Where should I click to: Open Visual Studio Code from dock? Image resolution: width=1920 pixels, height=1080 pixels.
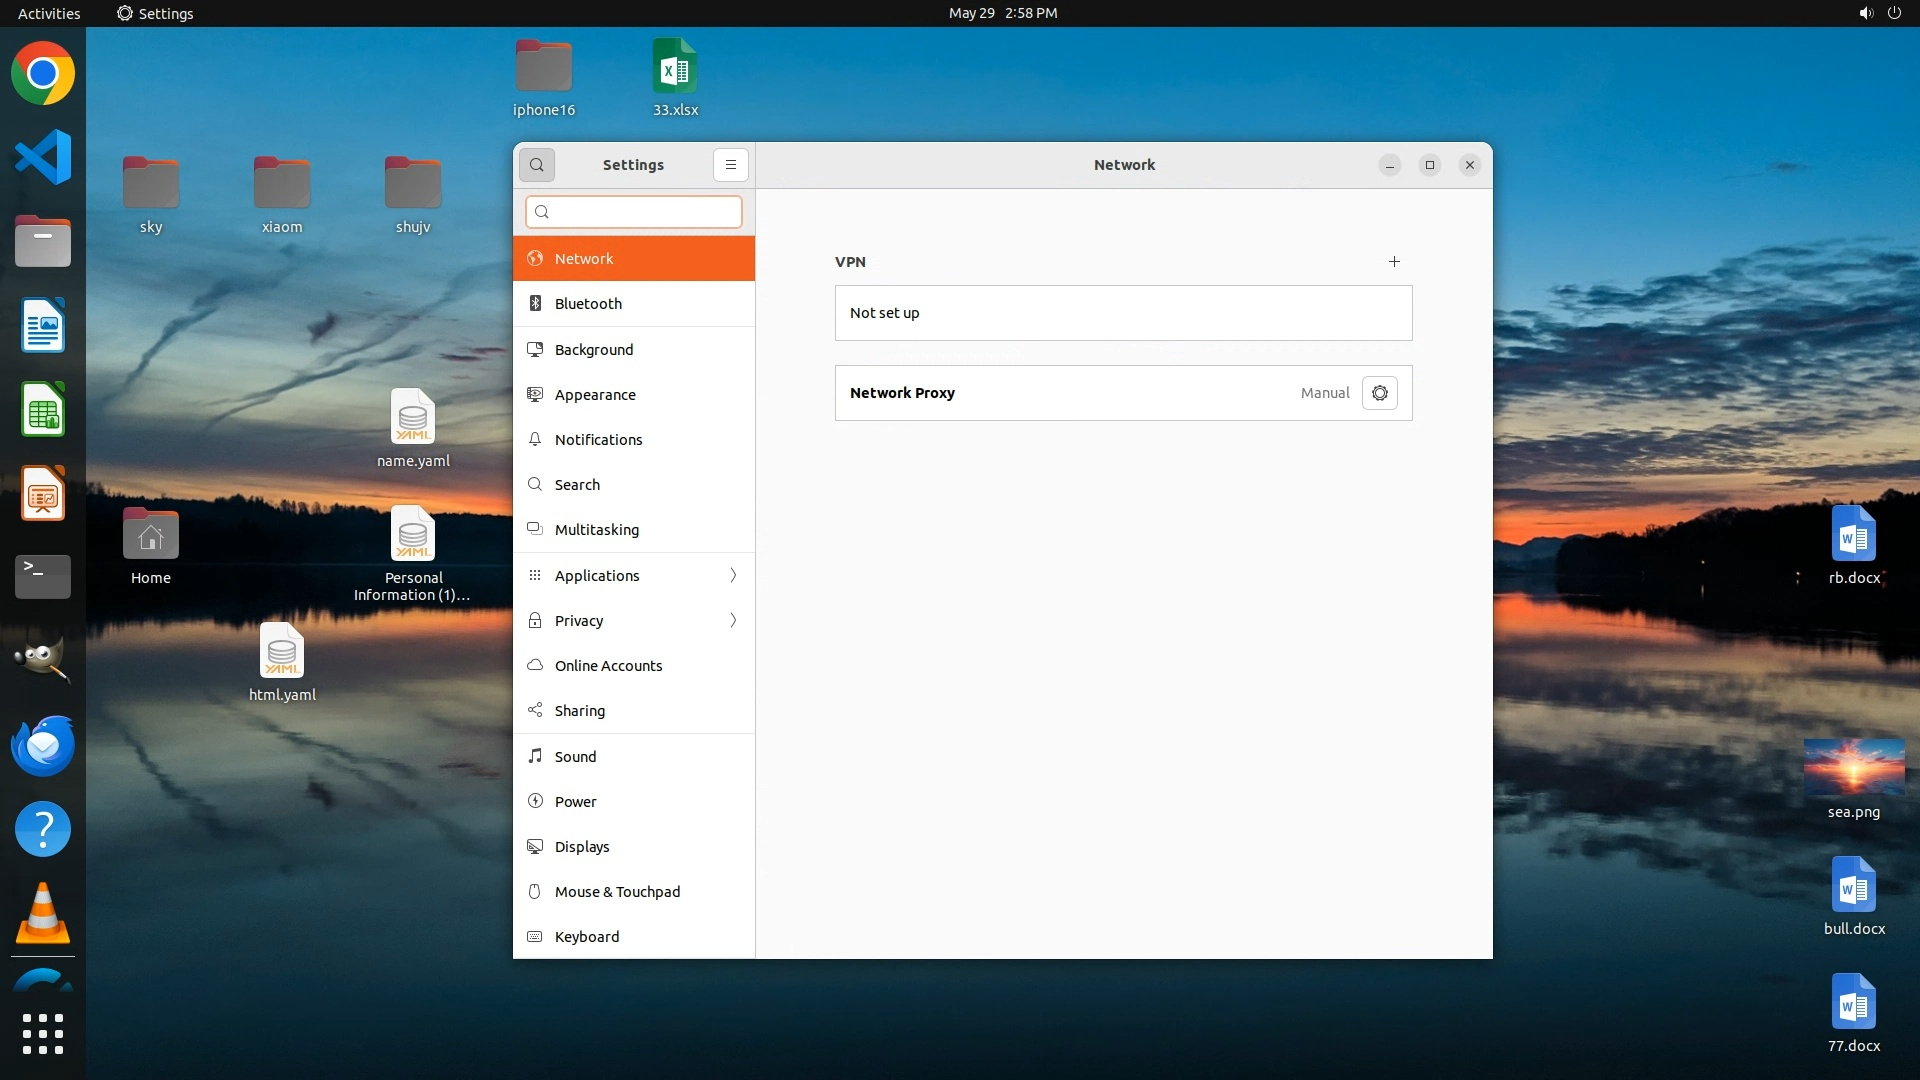click(x=43, y=158)
